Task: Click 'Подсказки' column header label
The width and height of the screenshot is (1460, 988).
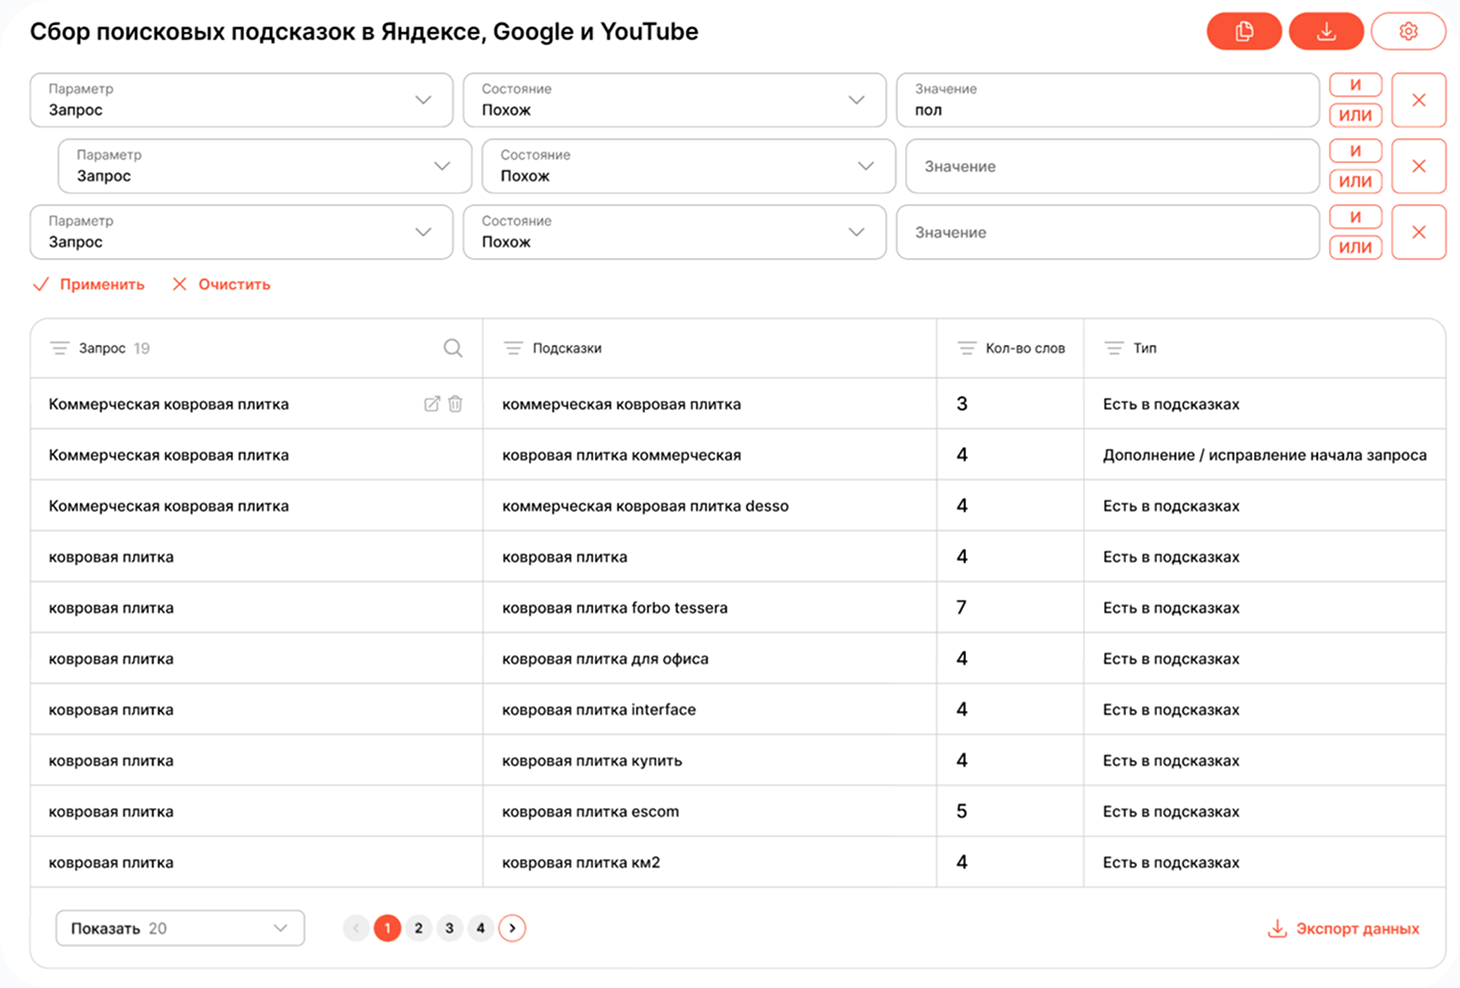Action: click(x=567, y=348)
